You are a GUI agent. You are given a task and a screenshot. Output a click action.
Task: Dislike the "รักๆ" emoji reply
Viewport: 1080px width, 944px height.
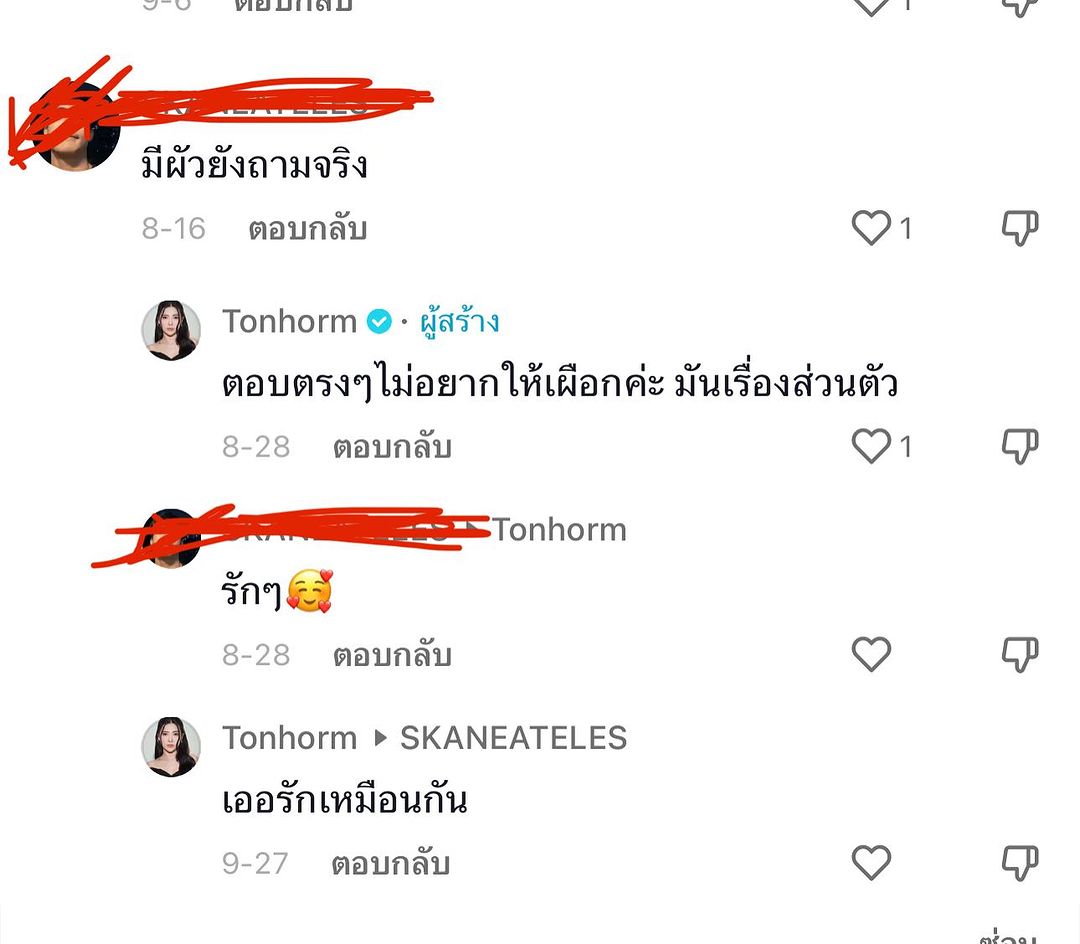click(1020, 655)
